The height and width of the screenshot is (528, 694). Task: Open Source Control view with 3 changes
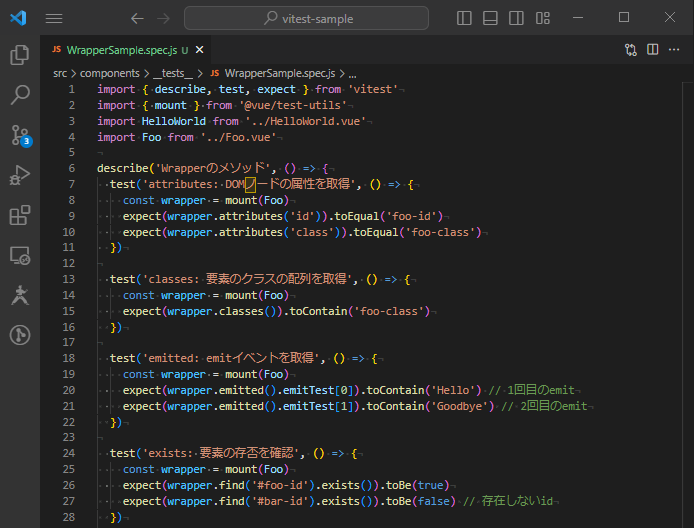pos(20,135)
